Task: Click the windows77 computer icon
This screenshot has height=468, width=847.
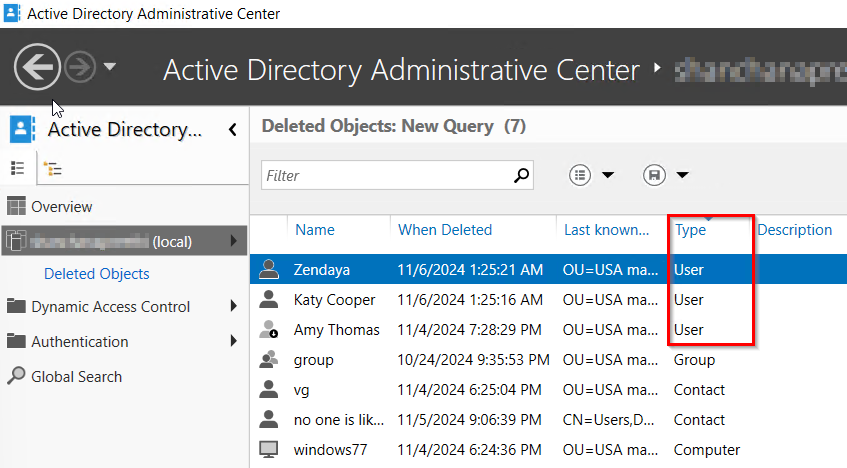Action: tap(268, 450)
